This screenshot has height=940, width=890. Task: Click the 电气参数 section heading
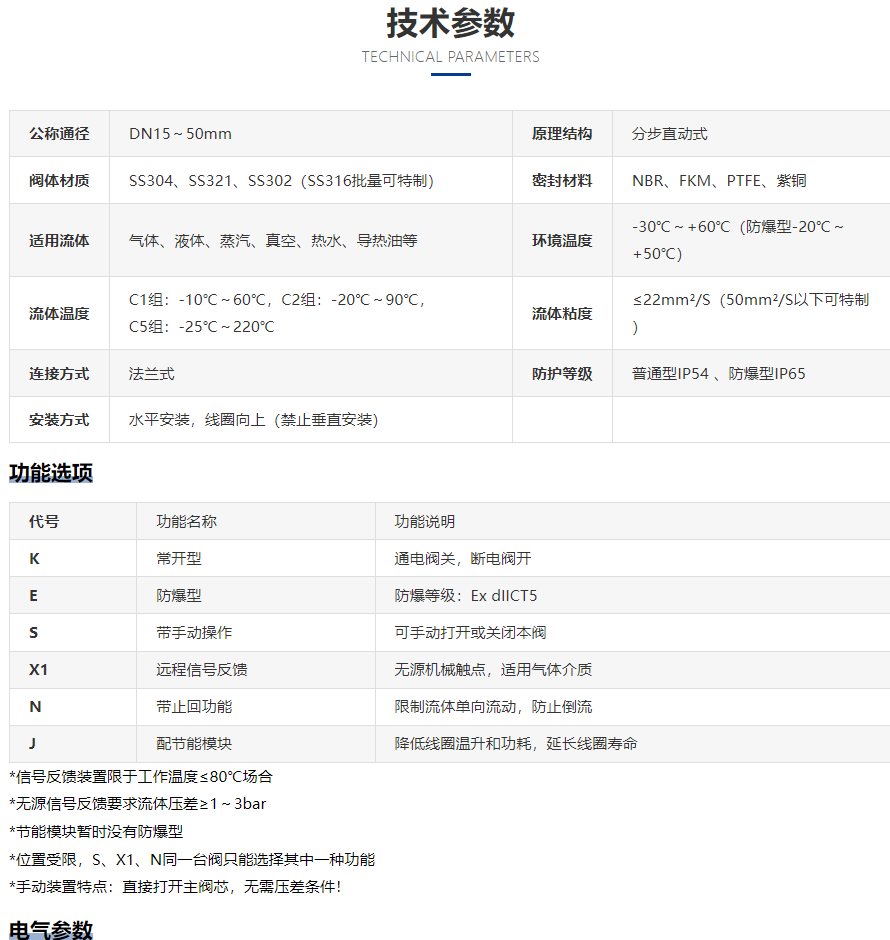tap(51, 929)
